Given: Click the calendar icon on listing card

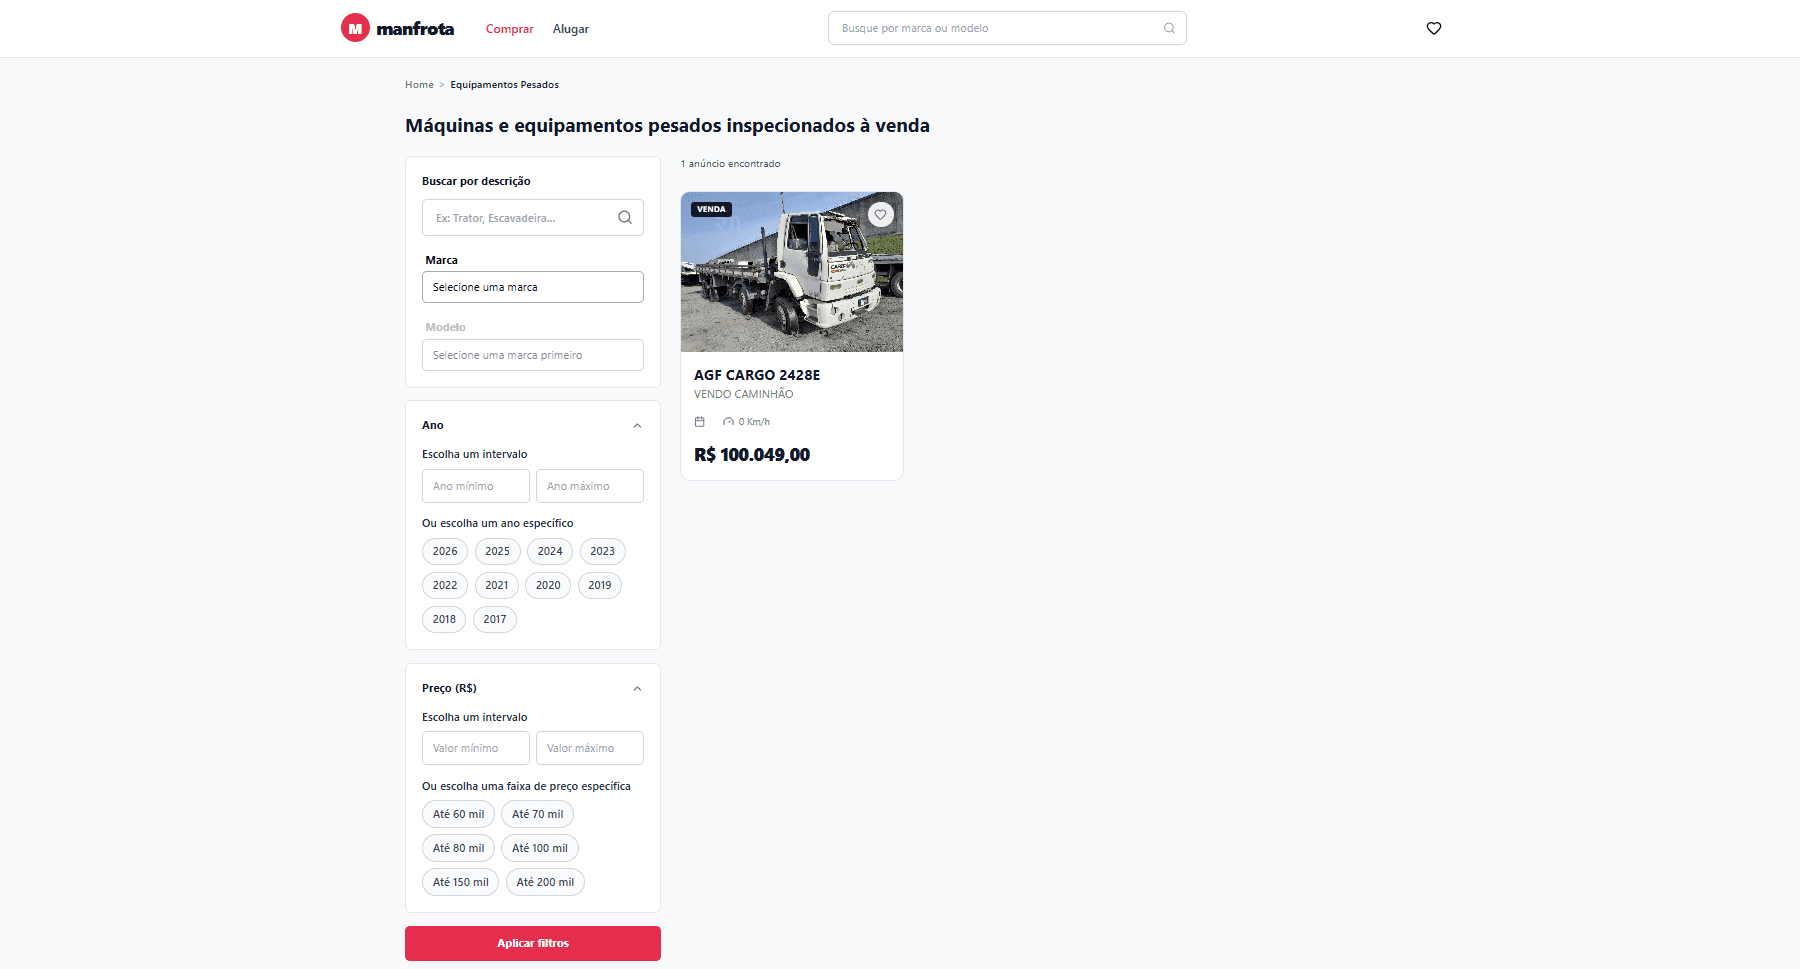Looking at the screenshot, I should coord(700,422).
